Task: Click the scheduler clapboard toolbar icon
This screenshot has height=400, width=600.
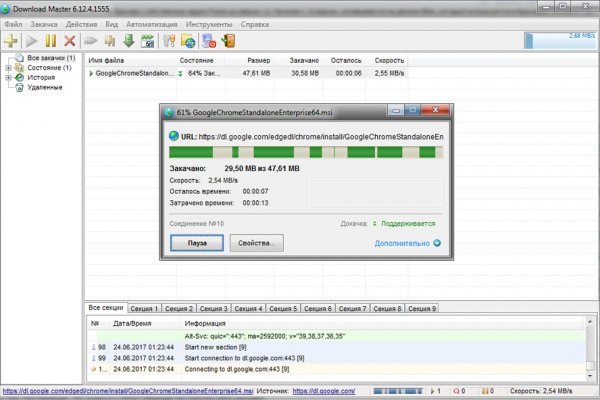Action: 147,41
